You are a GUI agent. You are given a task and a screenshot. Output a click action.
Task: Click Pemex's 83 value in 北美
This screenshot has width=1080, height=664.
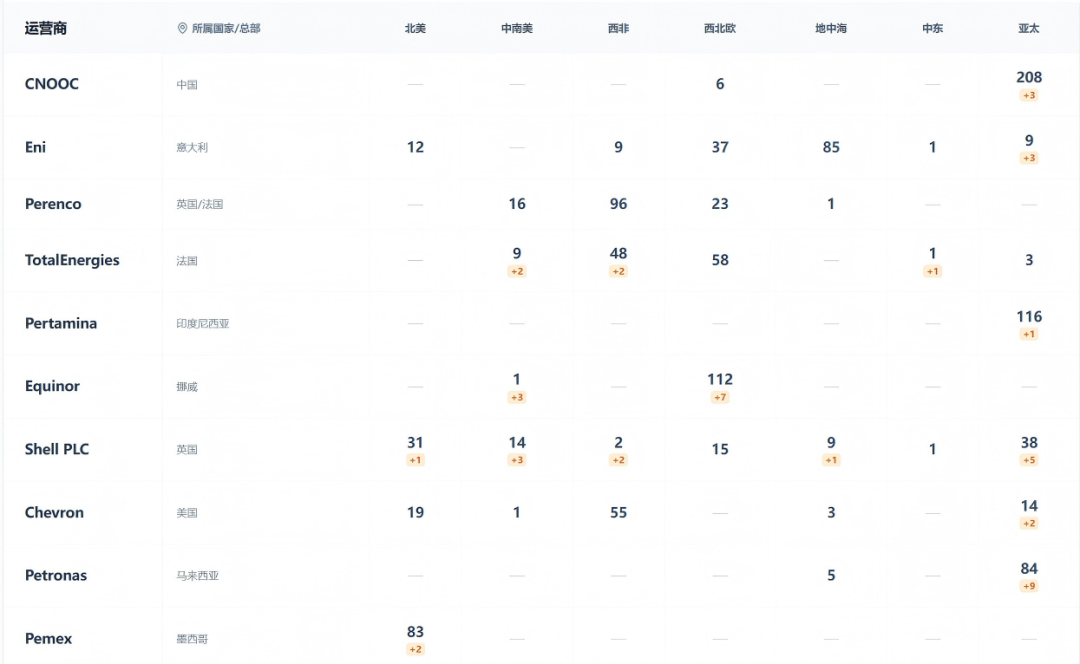[415, 632]
